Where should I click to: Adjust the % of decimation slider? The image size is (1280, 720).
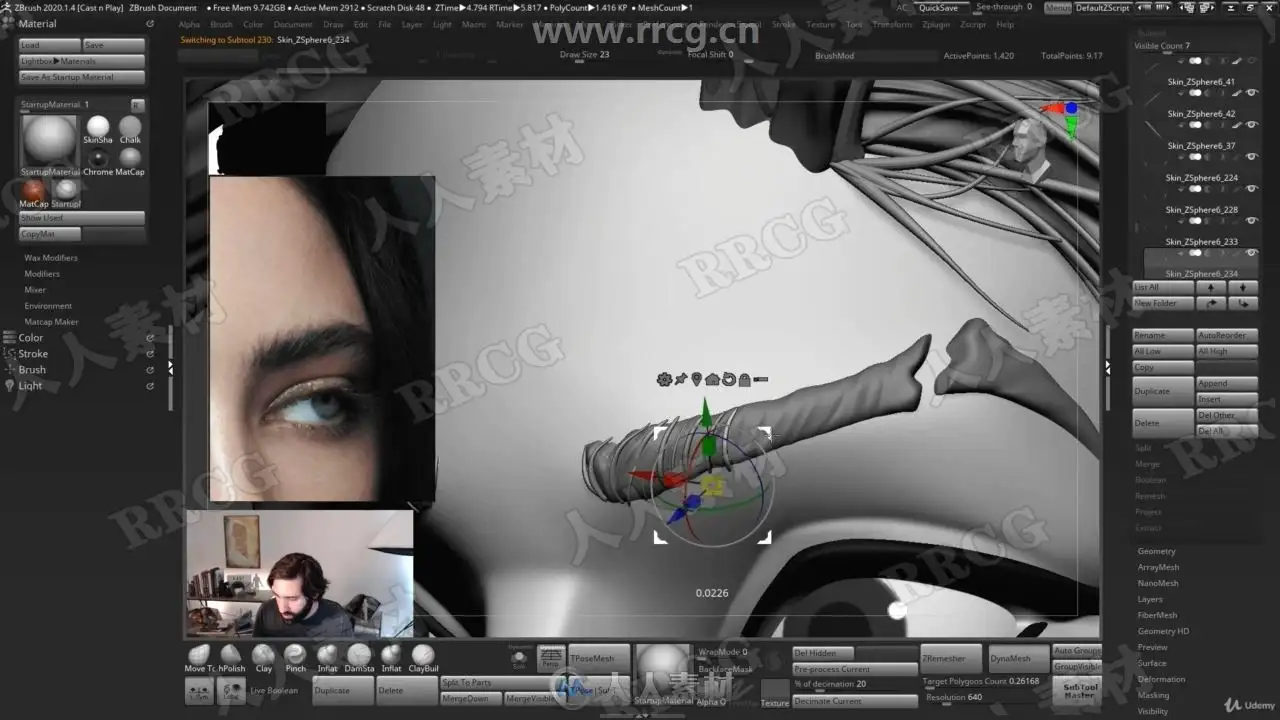(855, 684)
